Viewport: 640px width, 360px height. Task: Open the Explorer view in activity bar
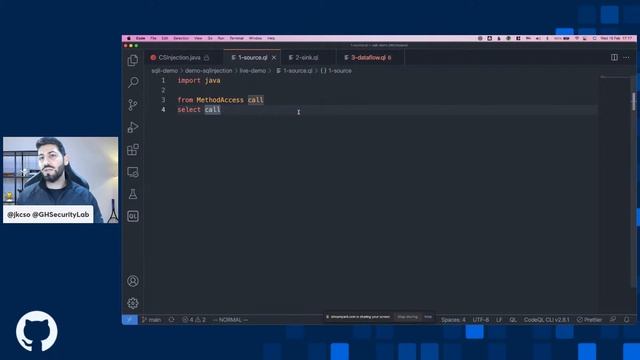coord(133,60)
